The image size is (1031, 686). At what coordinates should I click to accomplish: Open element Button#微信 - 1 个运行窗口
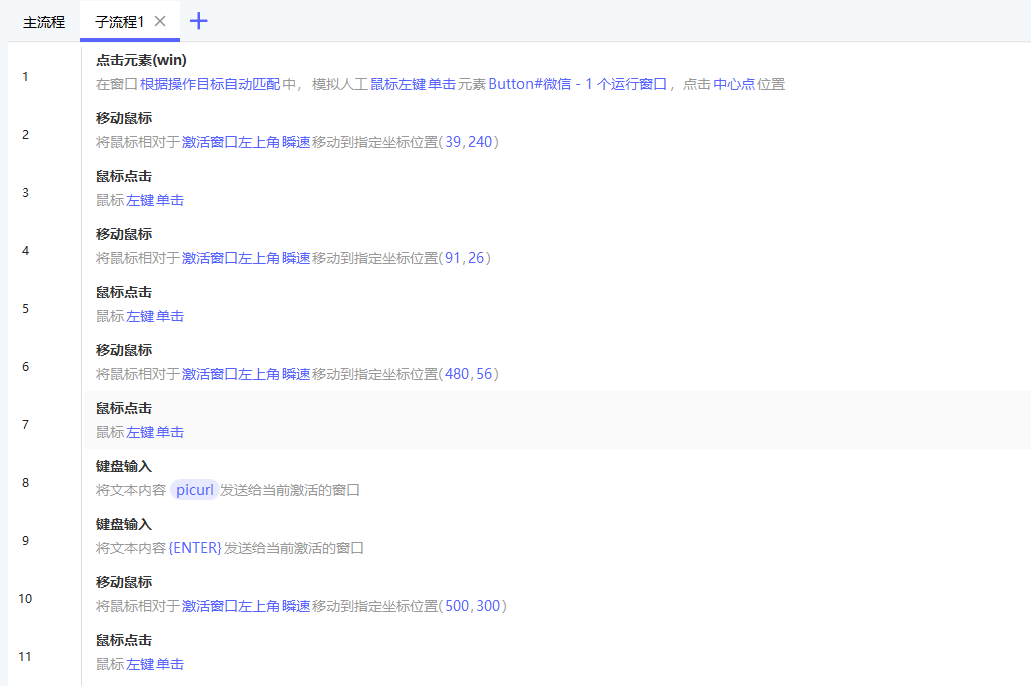577,84
